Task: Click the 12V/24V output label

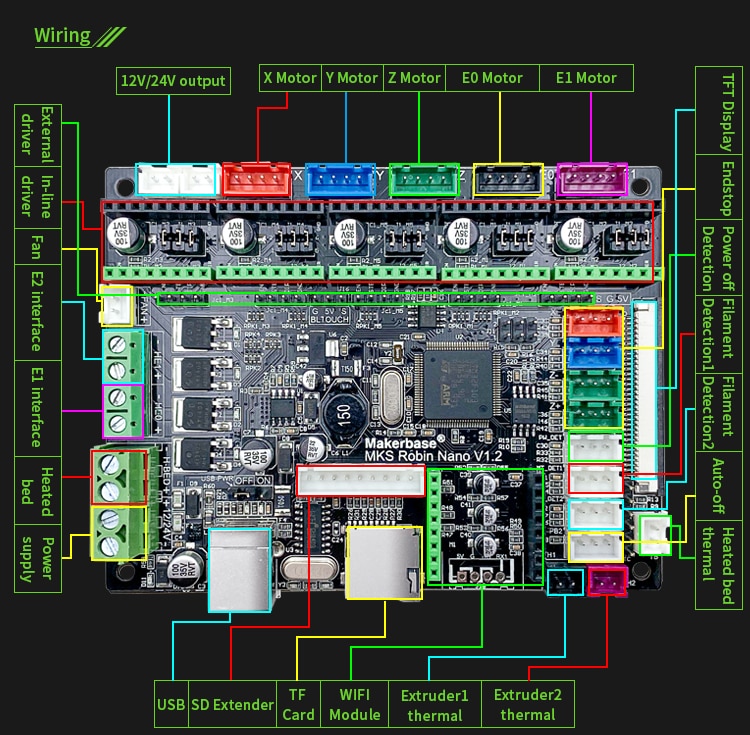Action: [x=173, y=81]
